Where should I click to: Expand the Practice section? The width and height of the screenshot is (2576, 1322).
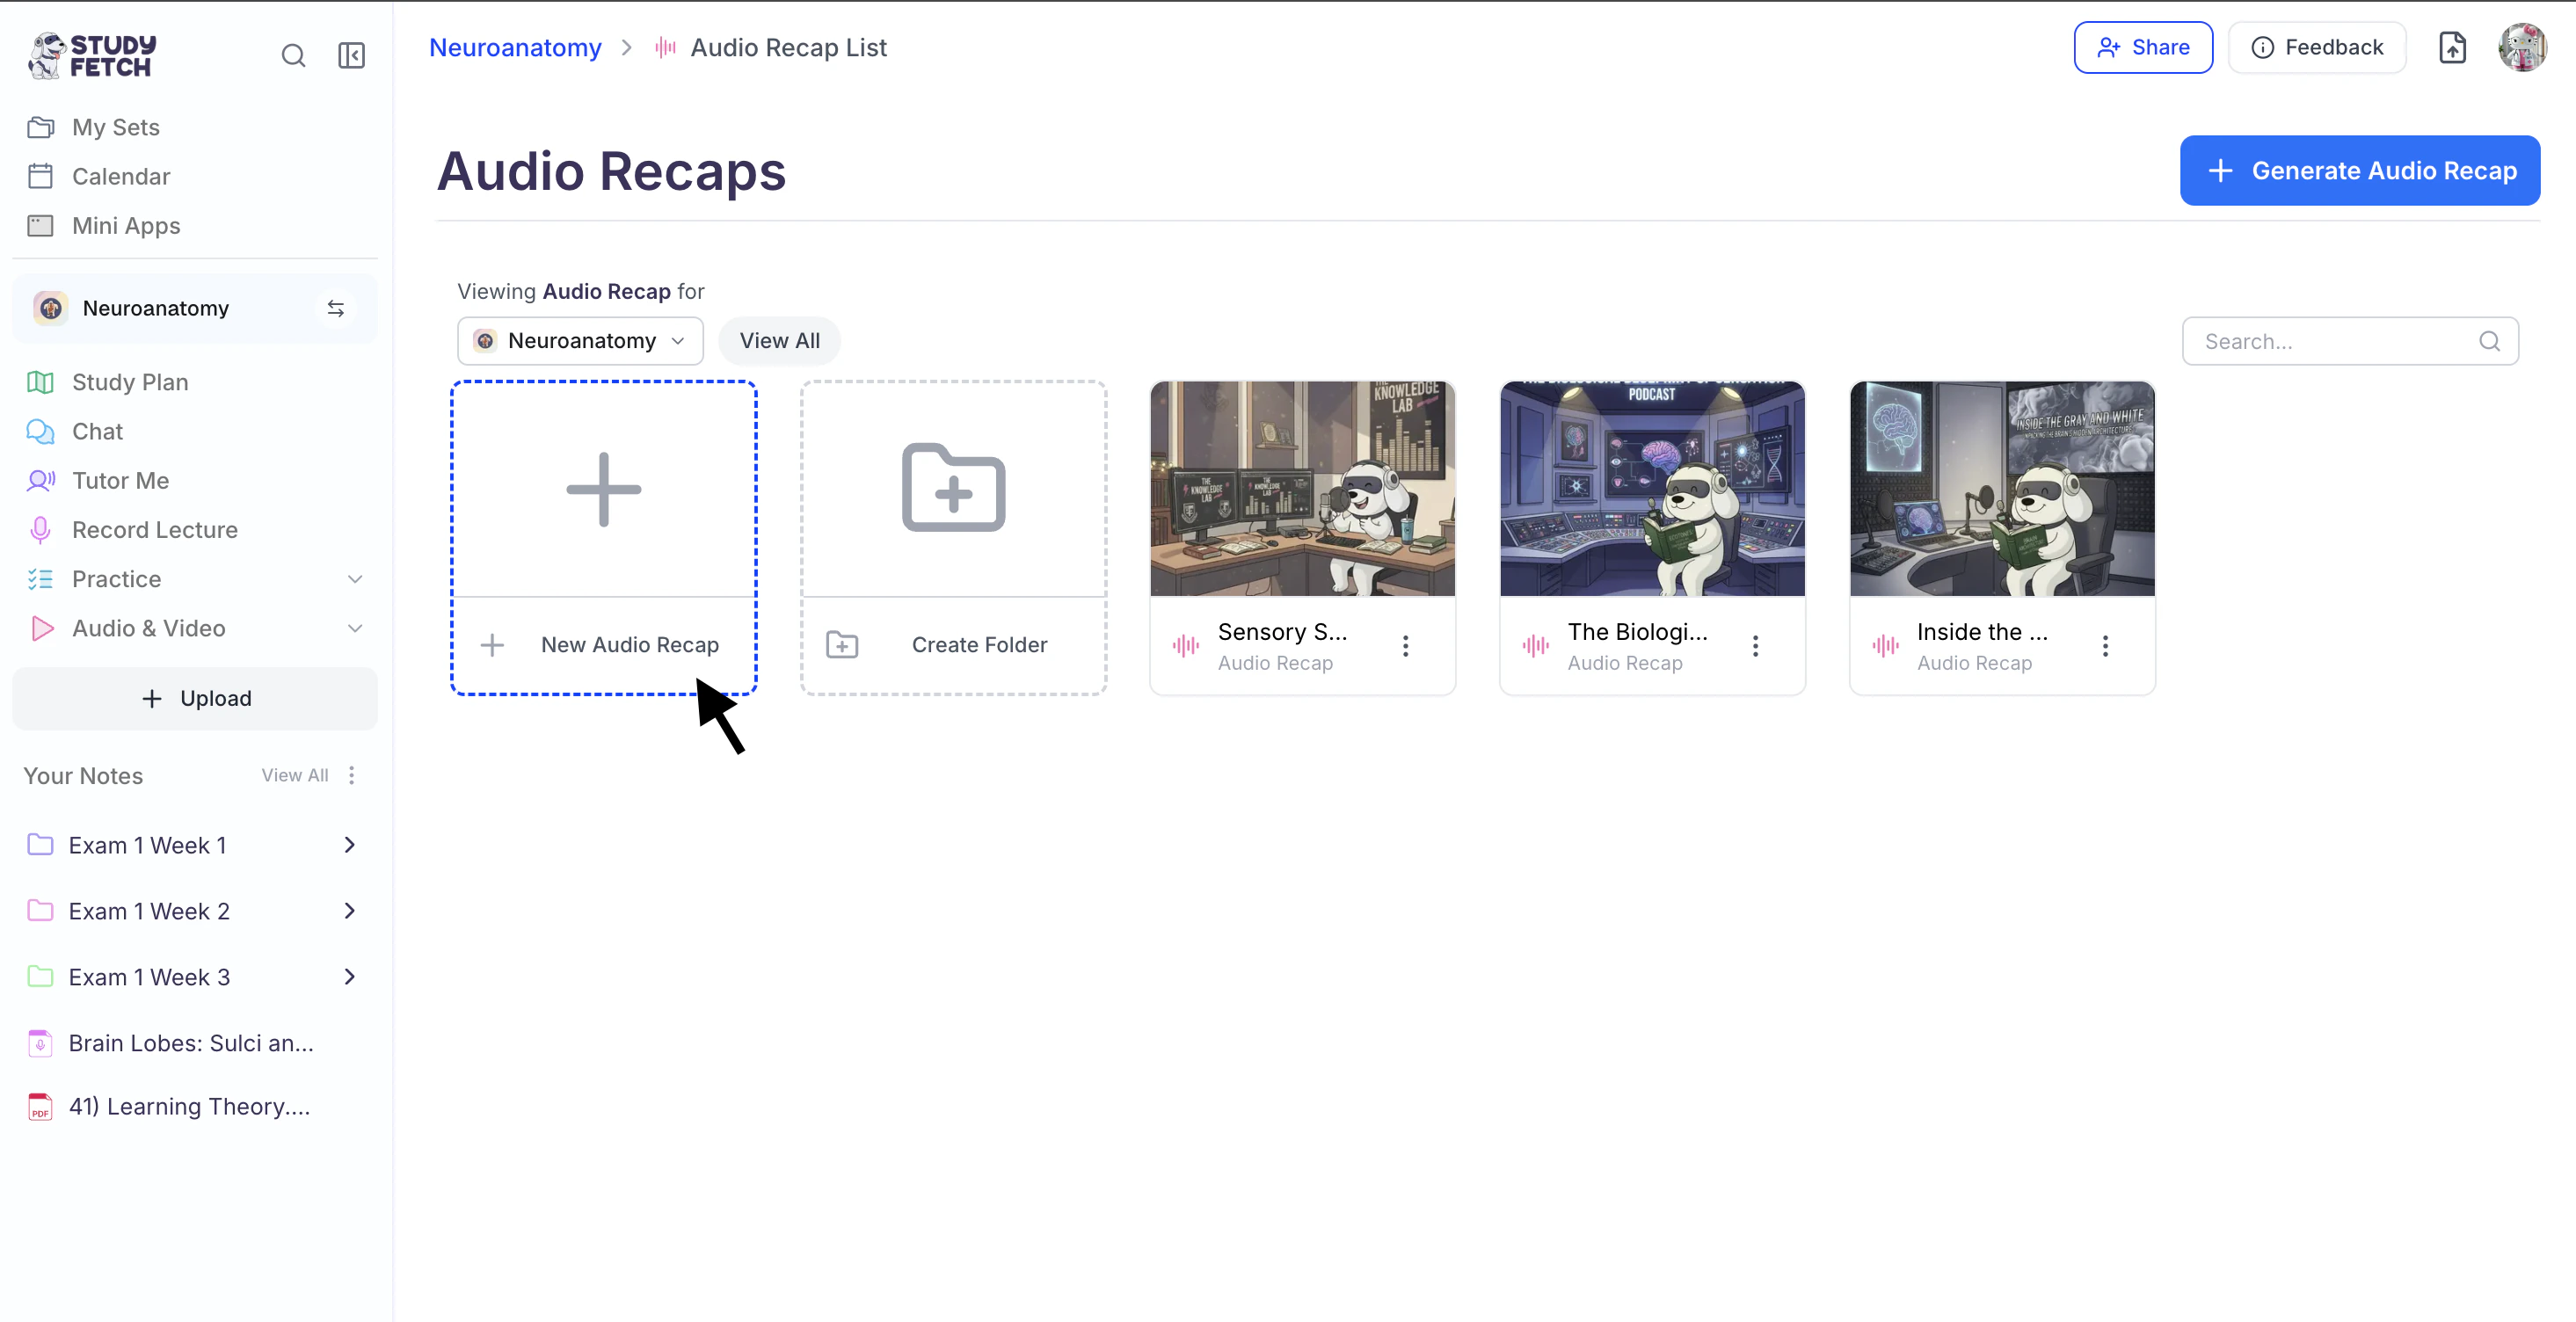click(354, 579)
